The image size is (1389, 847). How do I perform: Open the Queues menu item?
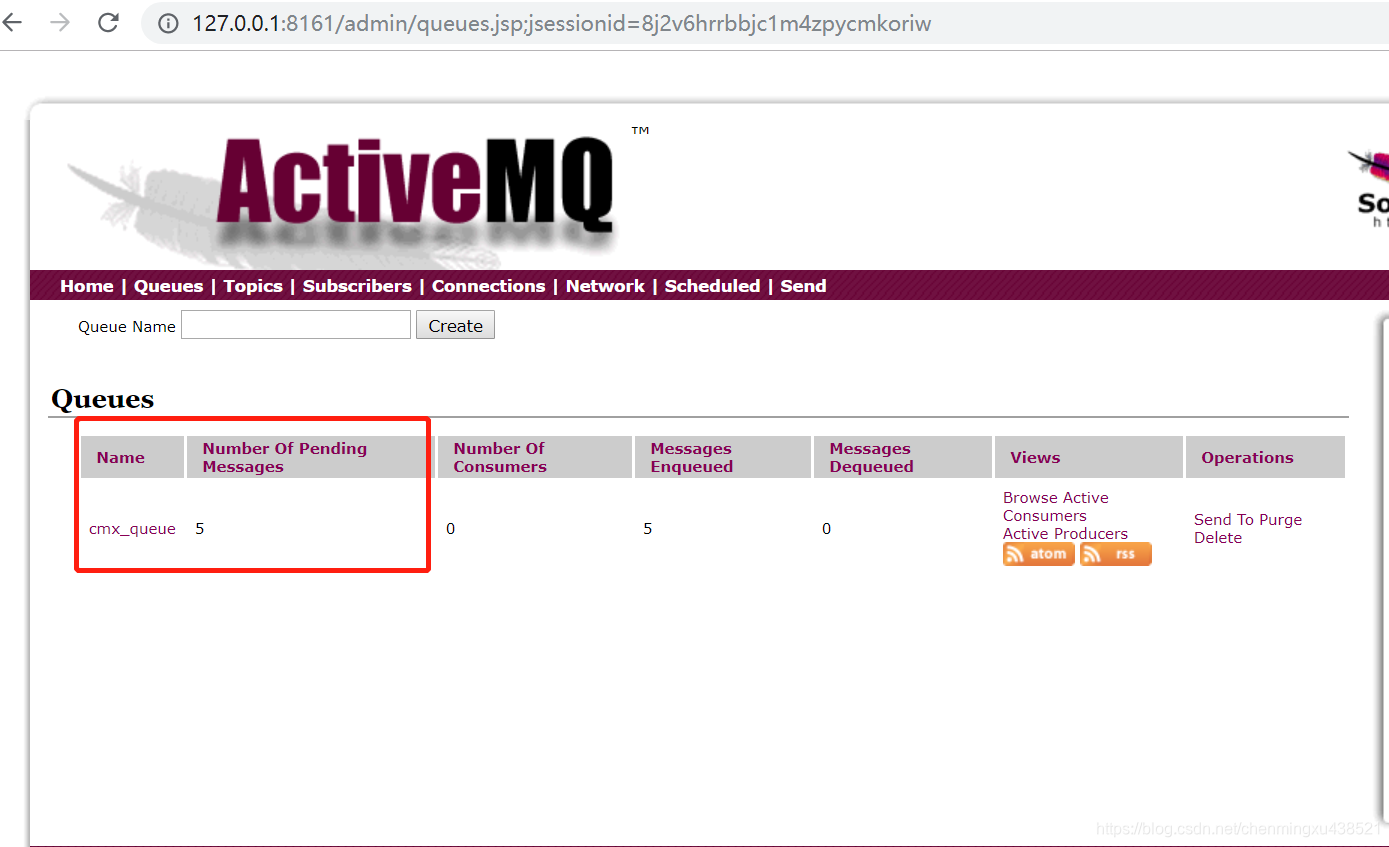168,286
